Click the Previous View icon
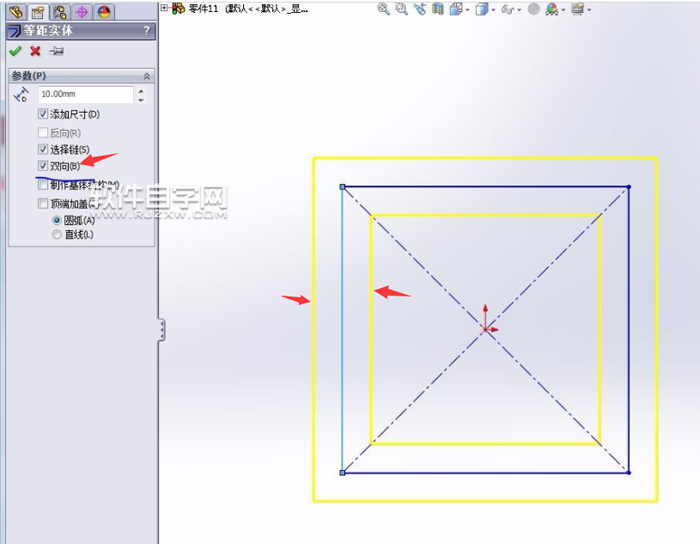Image resolution: width=700 pixels, height=544 pixels. click(x=420, y=8)
